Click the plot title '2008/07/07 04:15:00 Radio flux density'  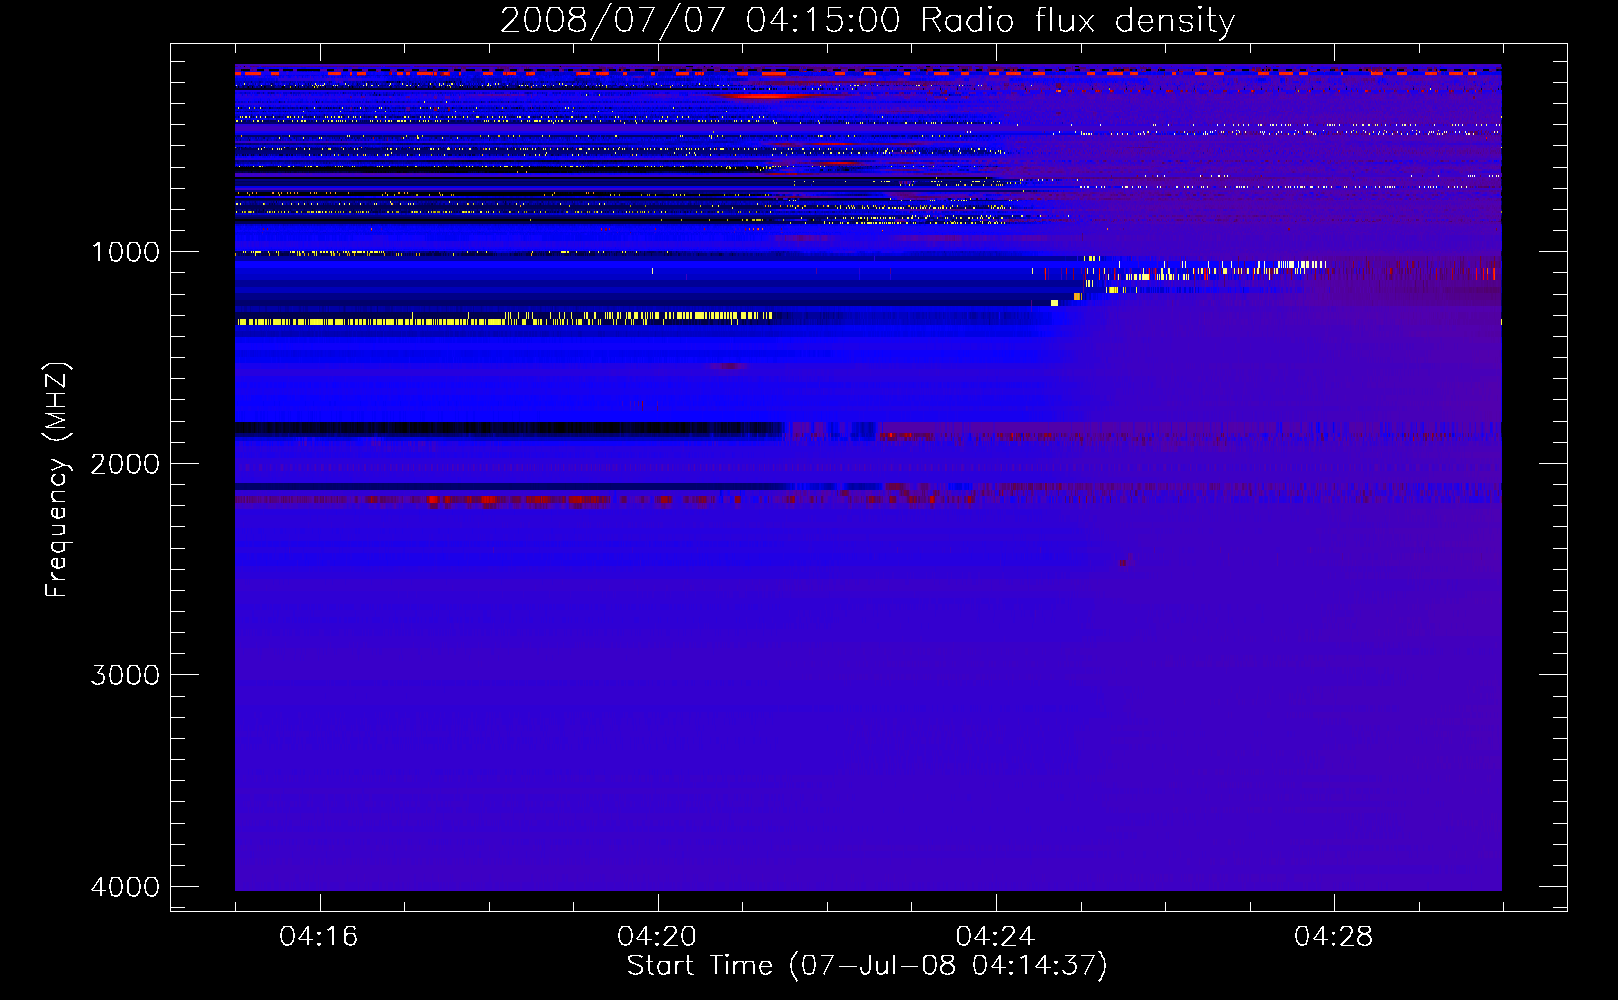(868, 20)
